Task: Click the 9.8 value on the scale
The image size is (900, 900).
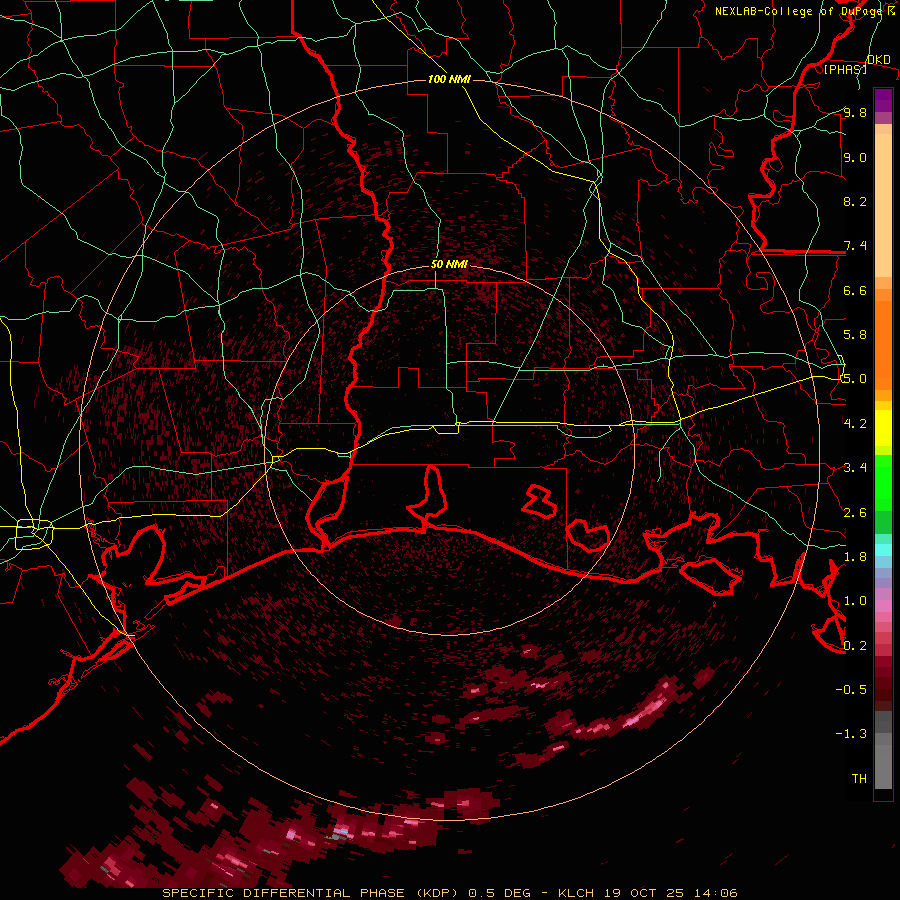Action: click(x=855, y=112)
